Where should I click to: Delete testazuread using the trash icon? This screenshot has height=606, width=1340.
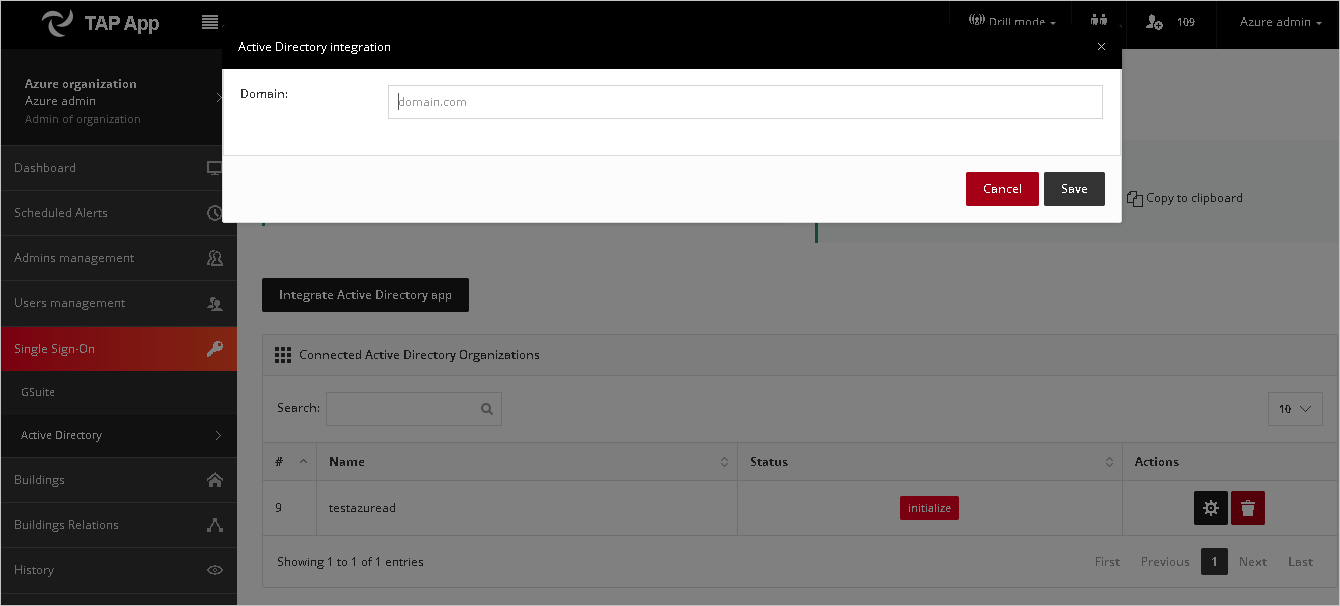[1247, 508]
